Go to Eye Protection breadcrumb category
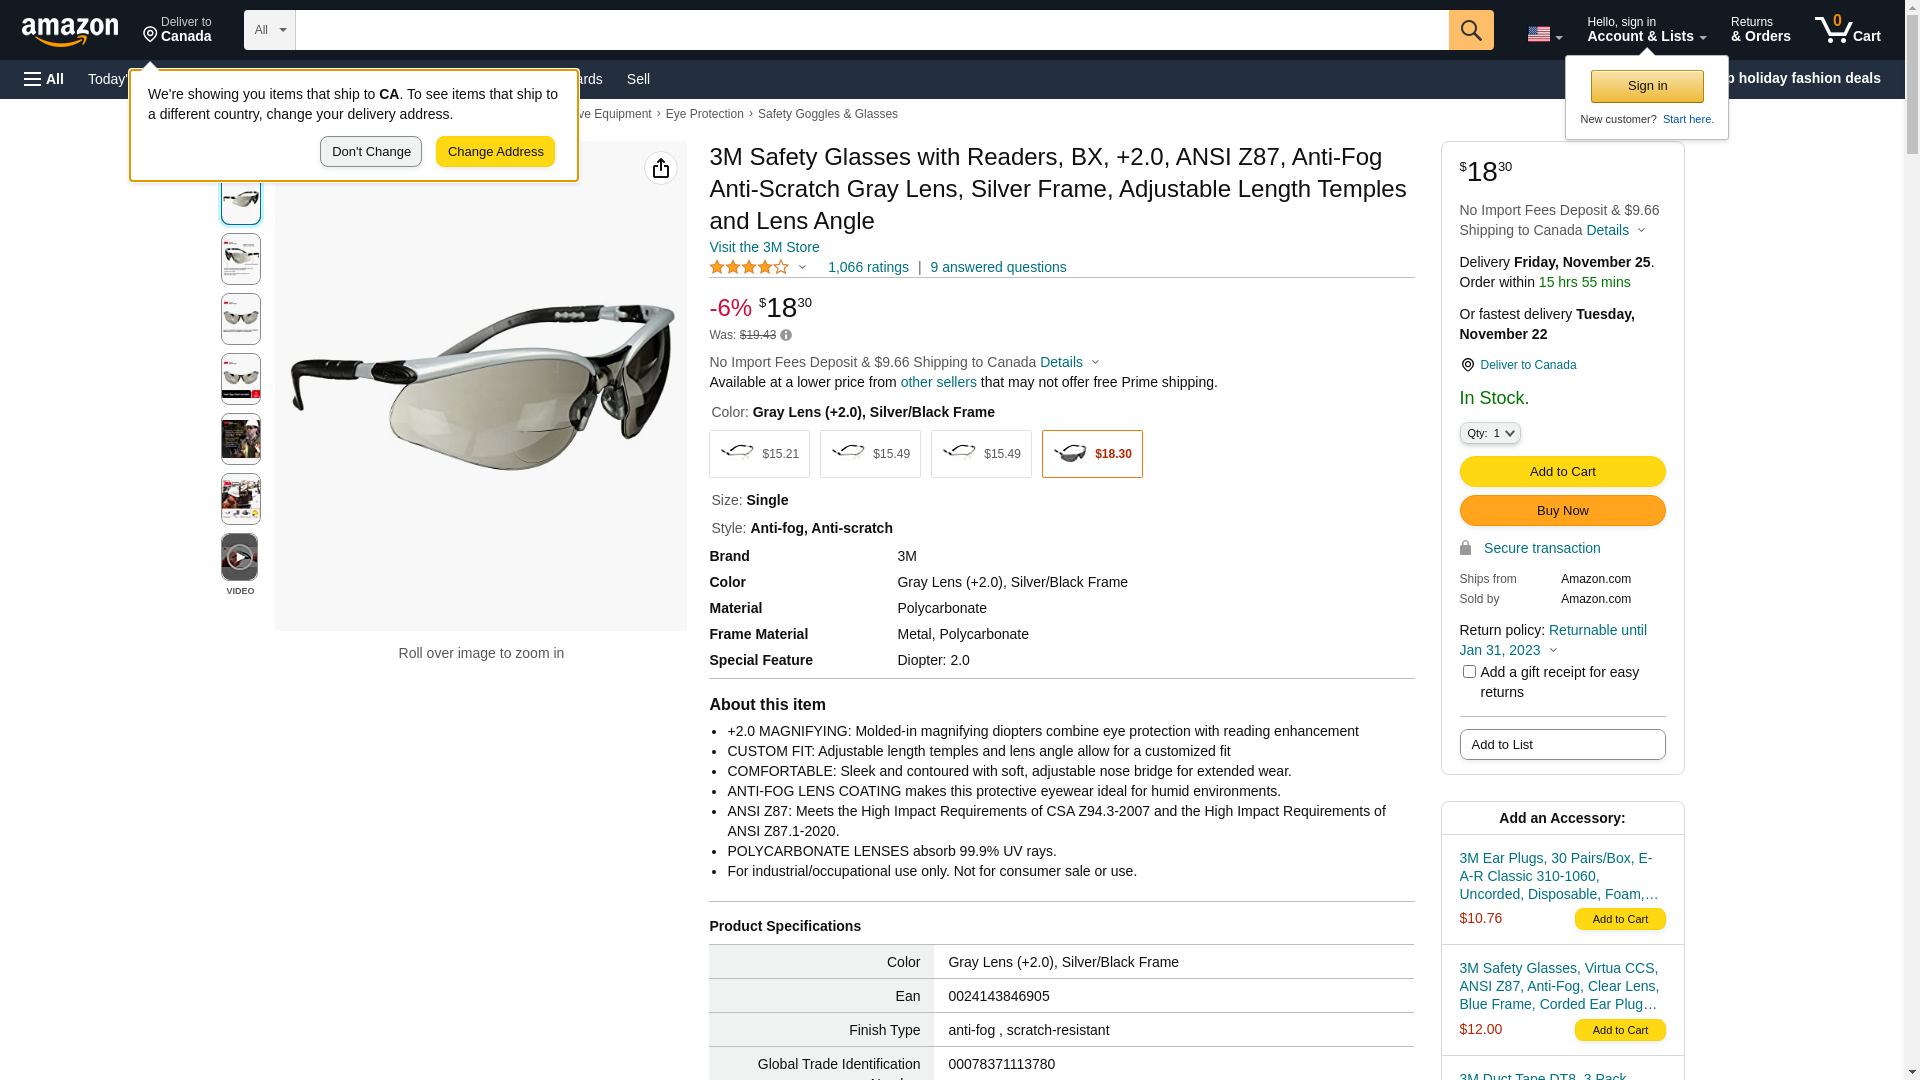Screen dimensions: 1920x1080 pyautogui.click(x=704, y=114)
